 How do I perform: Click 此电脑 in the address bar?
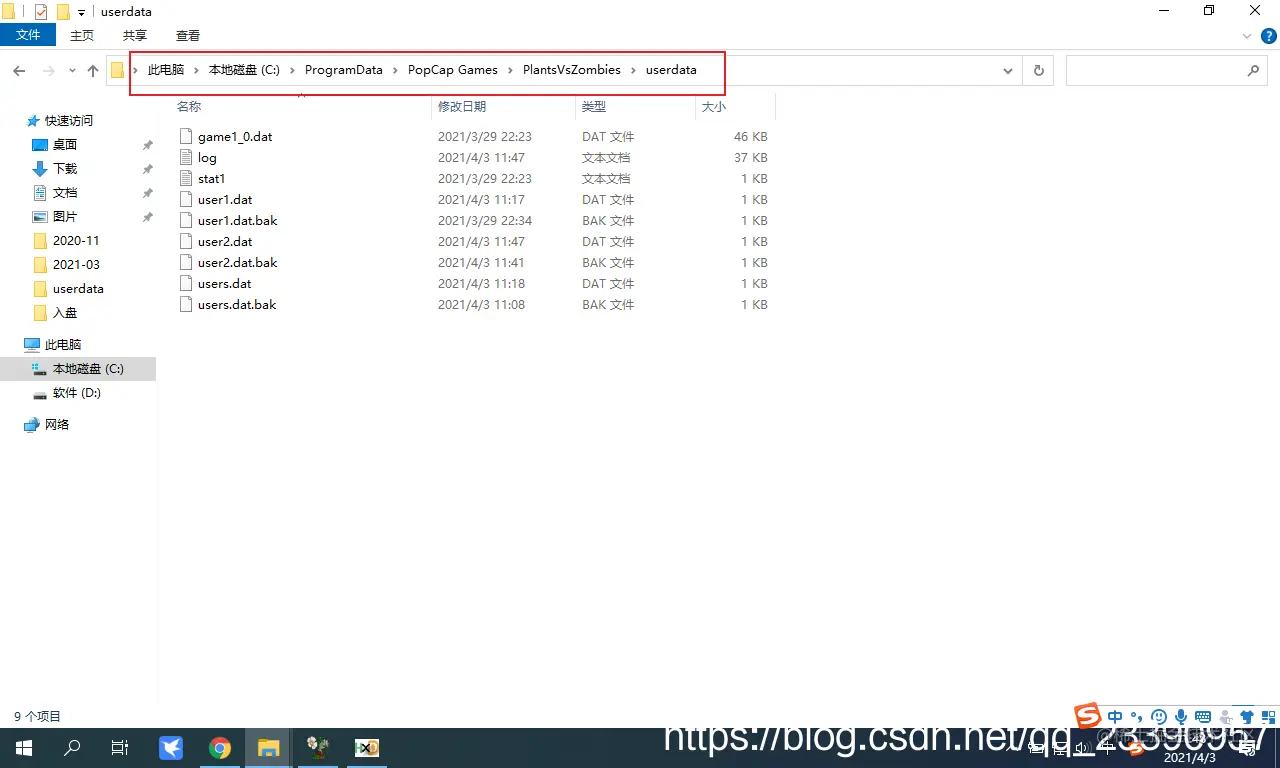[x=166, y=70]
